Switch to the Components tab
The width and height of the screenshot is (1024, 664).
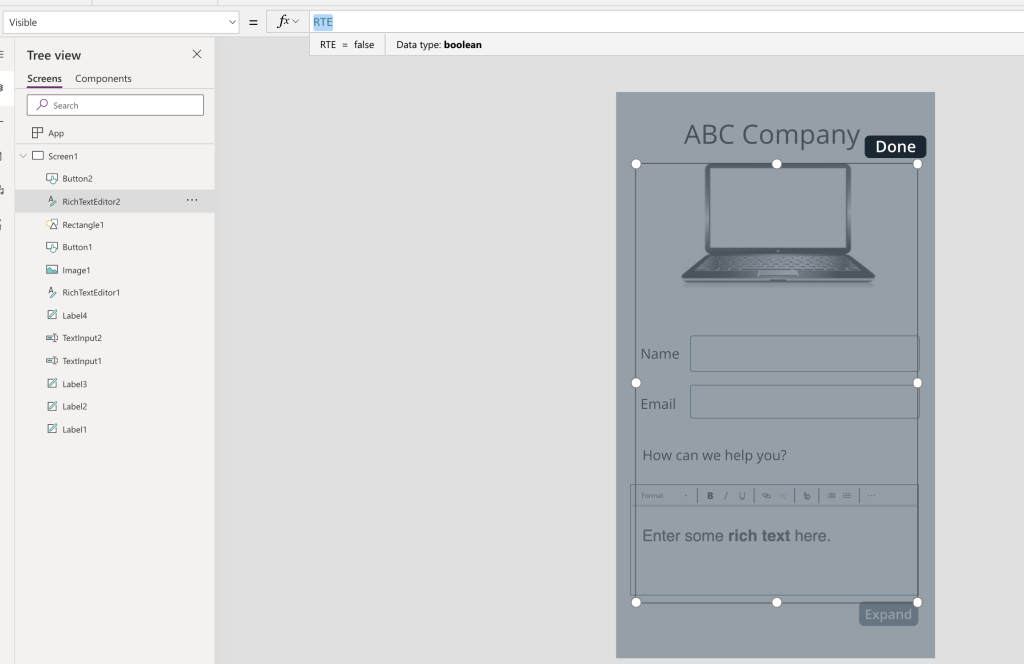(x=103, y=79)
